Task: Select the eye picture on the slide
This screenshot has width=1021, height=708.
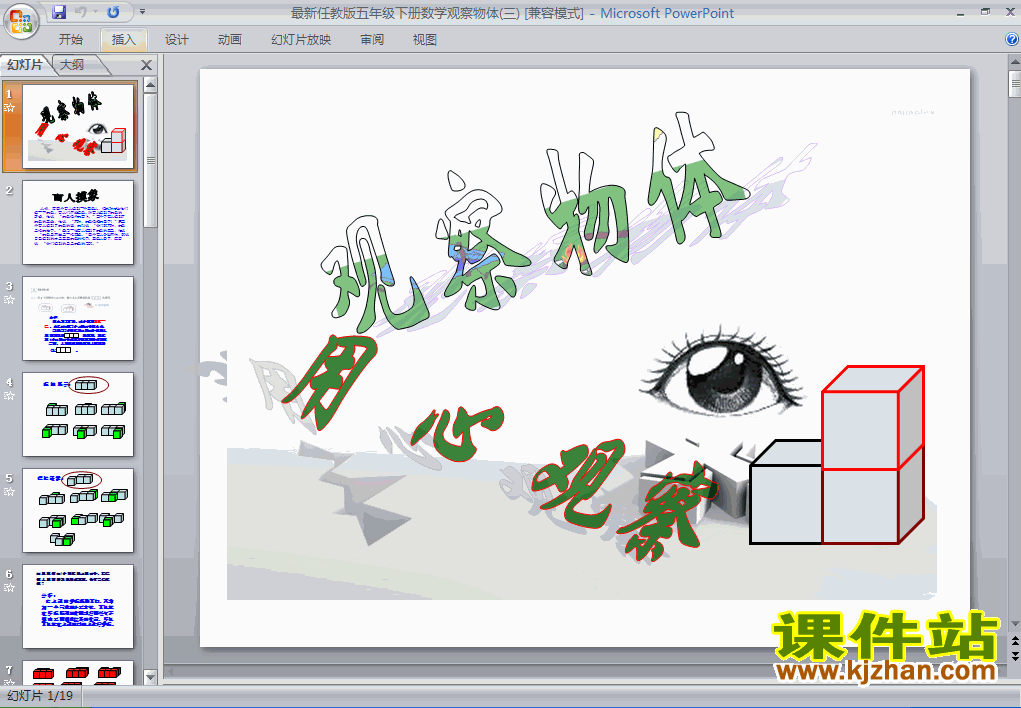Action: click(x=721, y=373)
